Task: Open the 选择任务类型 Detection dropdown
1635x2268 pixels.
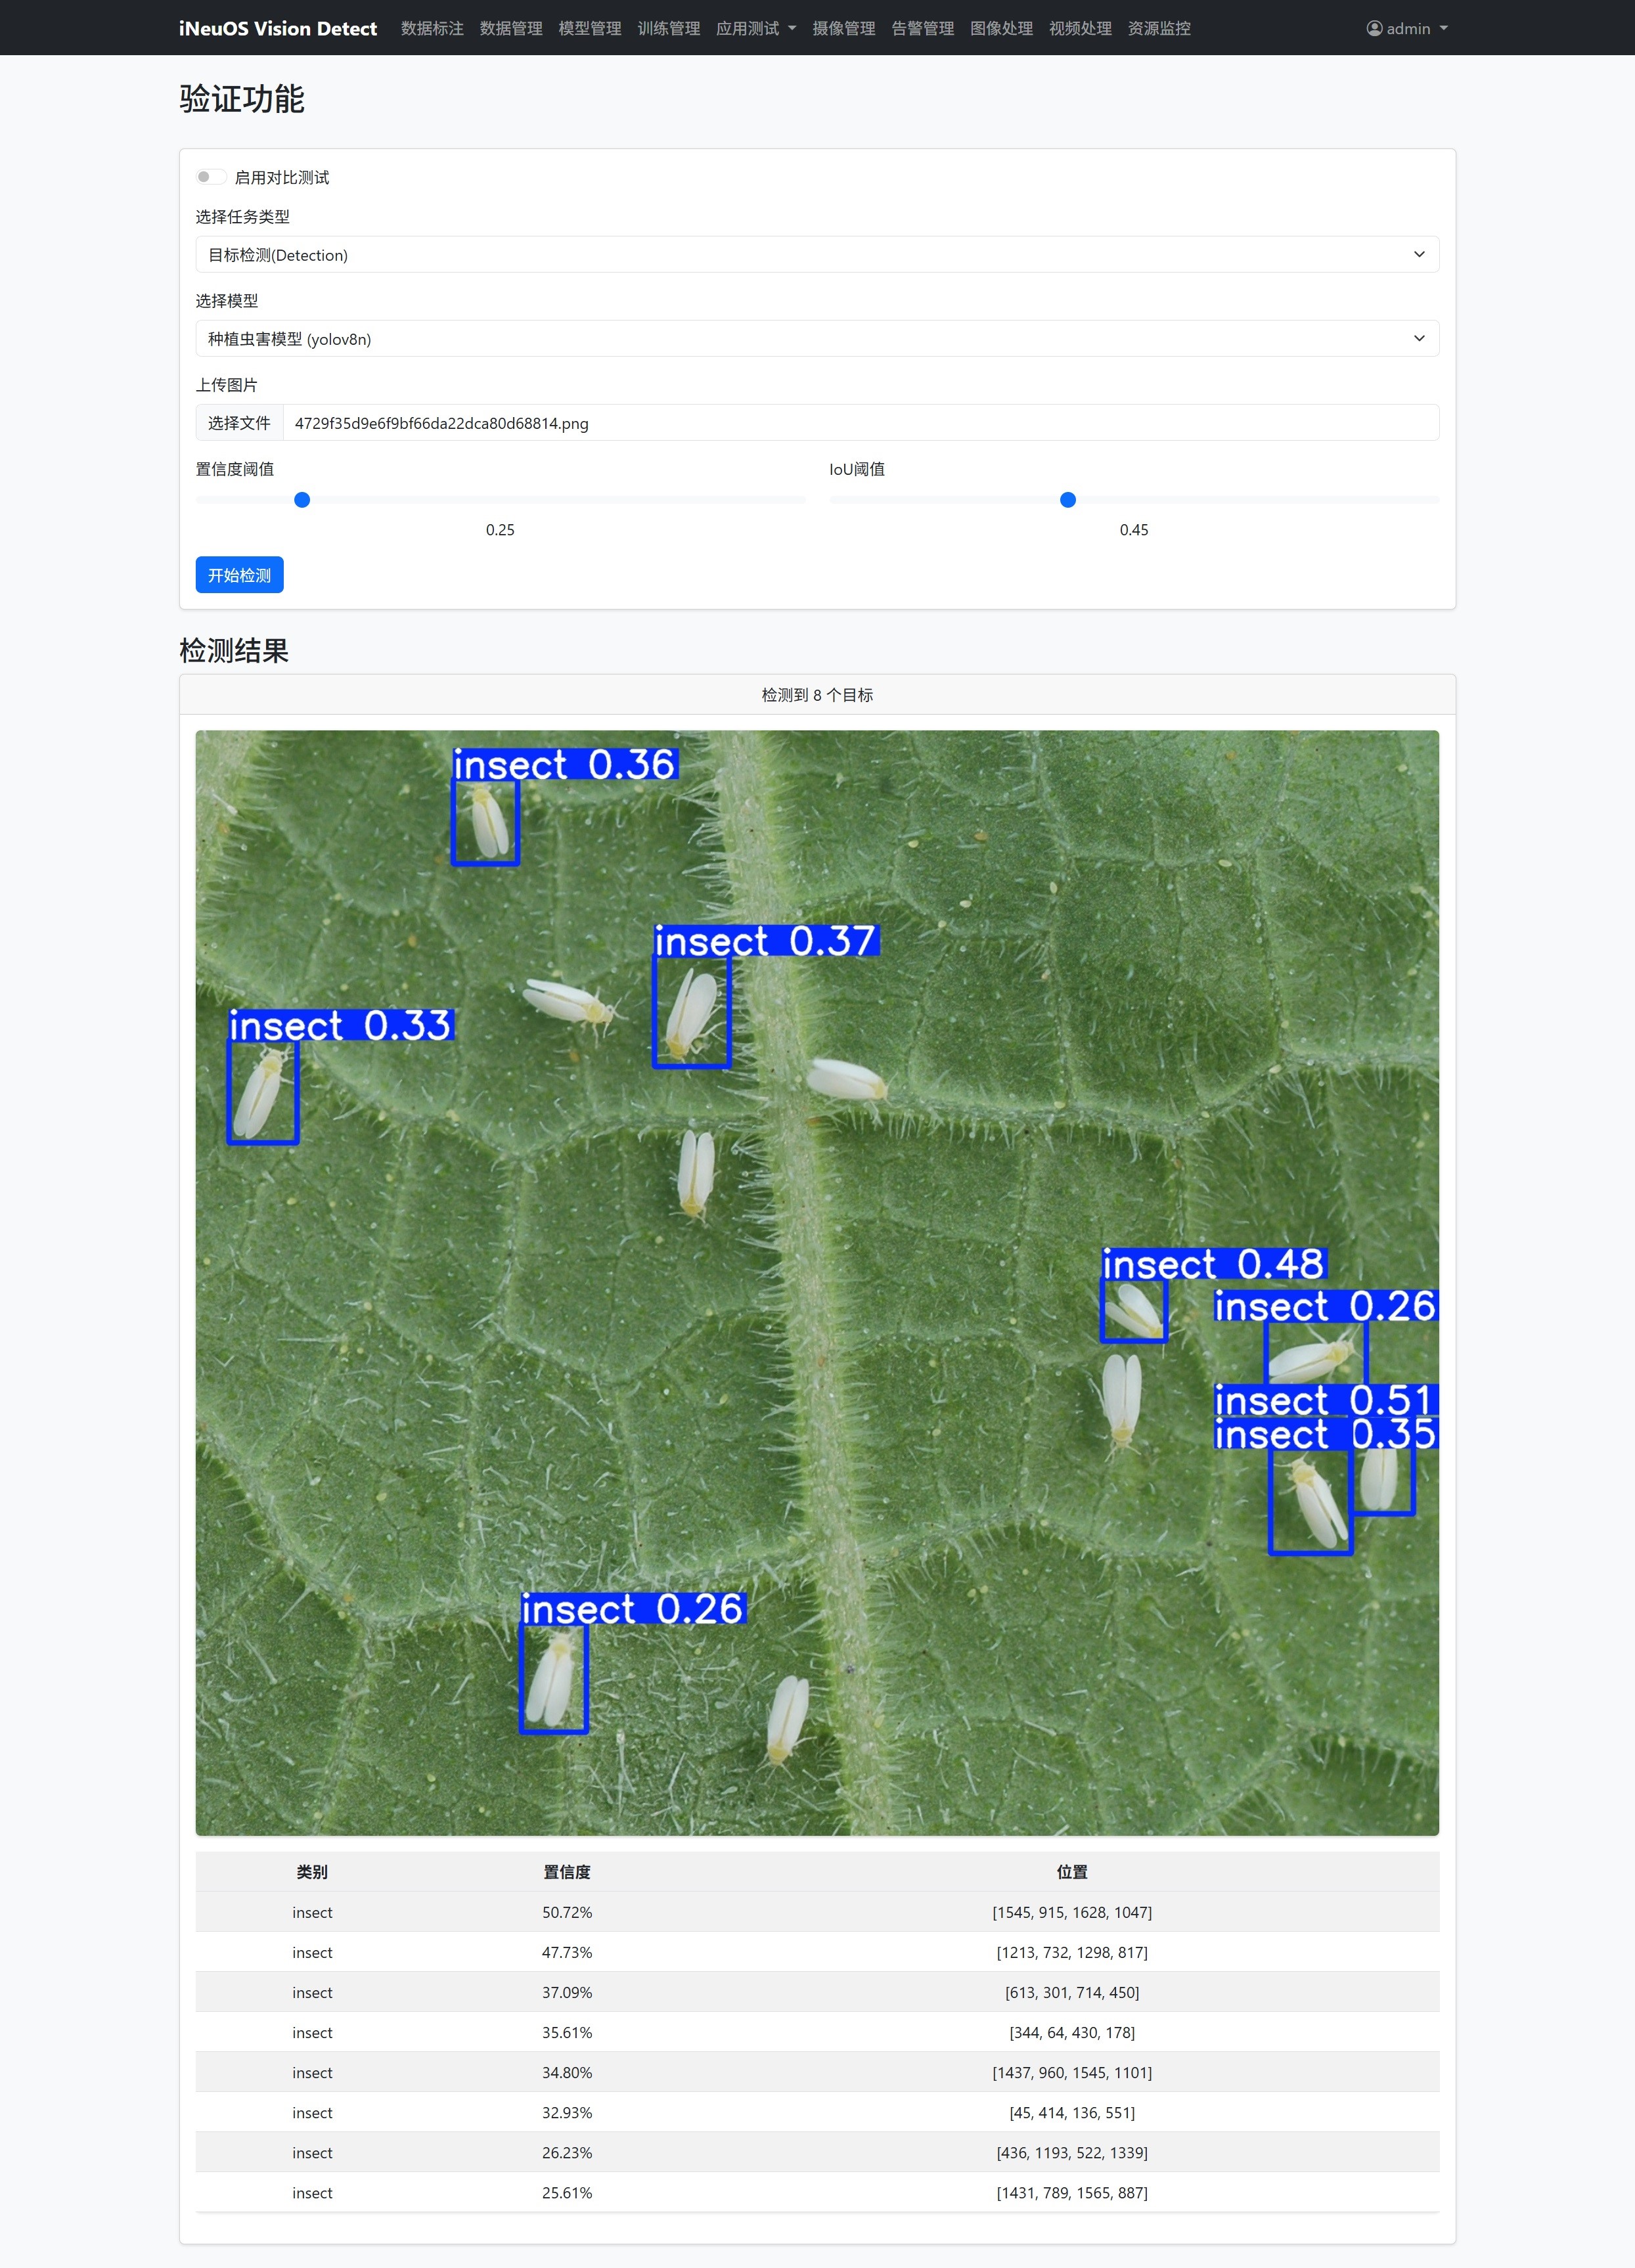Action: (816, 255)
